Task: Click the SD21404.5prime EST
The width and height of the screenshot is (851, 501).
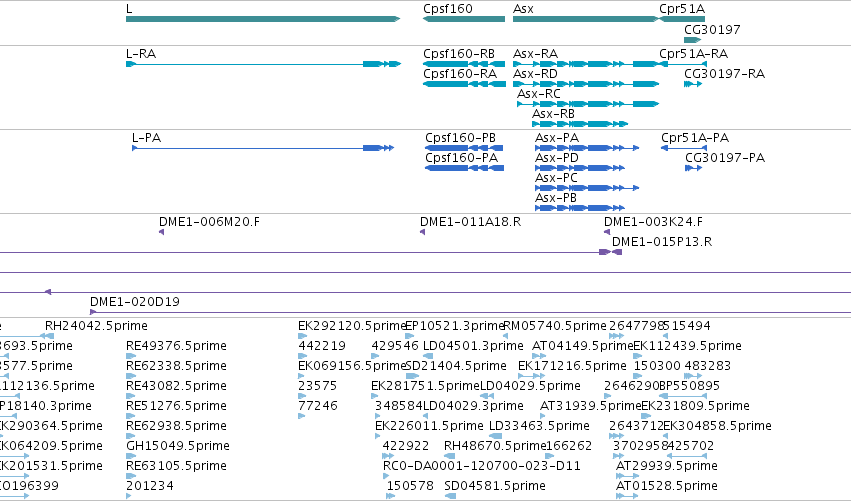Action: (456, 366)
